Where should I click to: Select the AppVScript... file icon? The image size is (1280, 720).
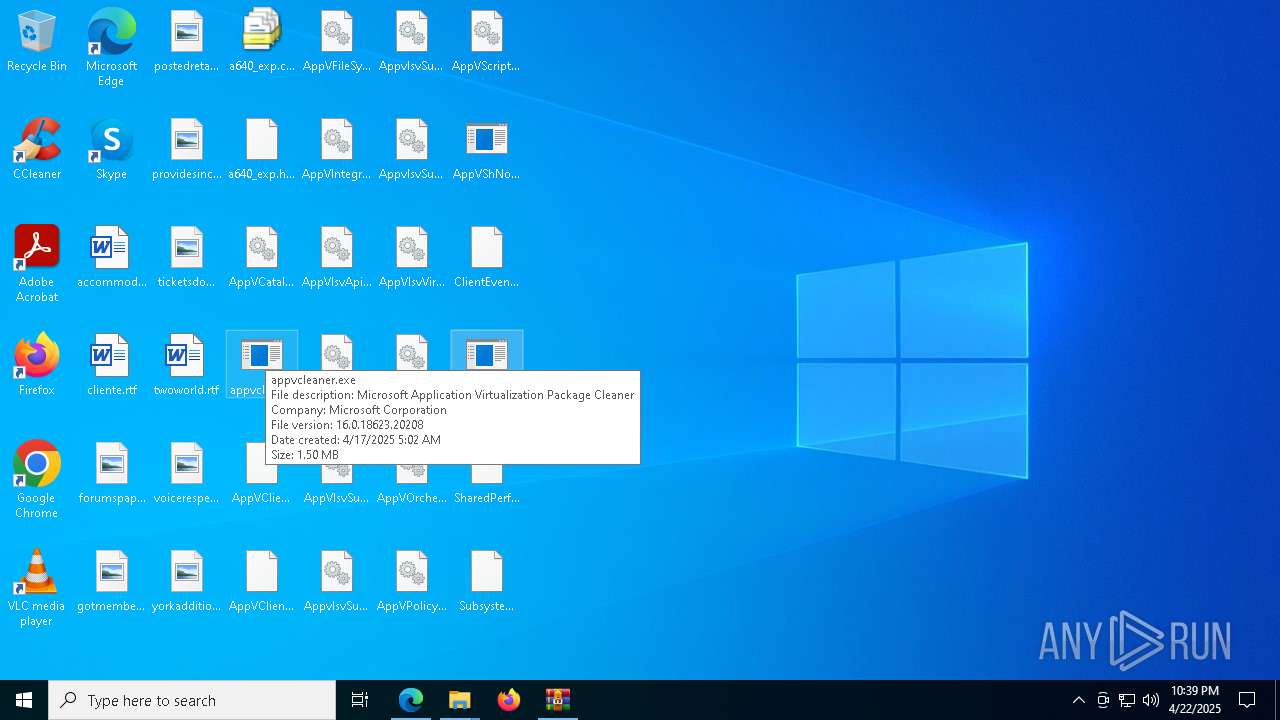(x=487, y=42)
